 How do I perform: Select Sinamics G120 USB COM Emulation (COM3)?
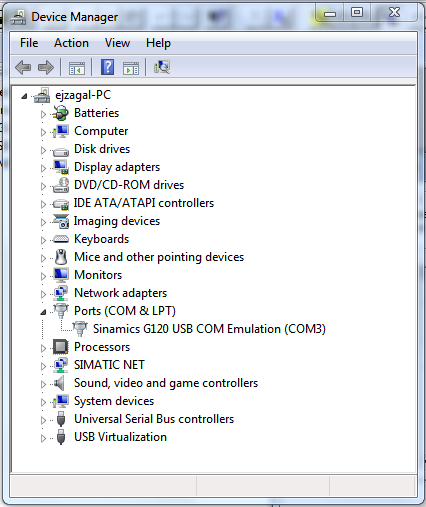(209, 329)
